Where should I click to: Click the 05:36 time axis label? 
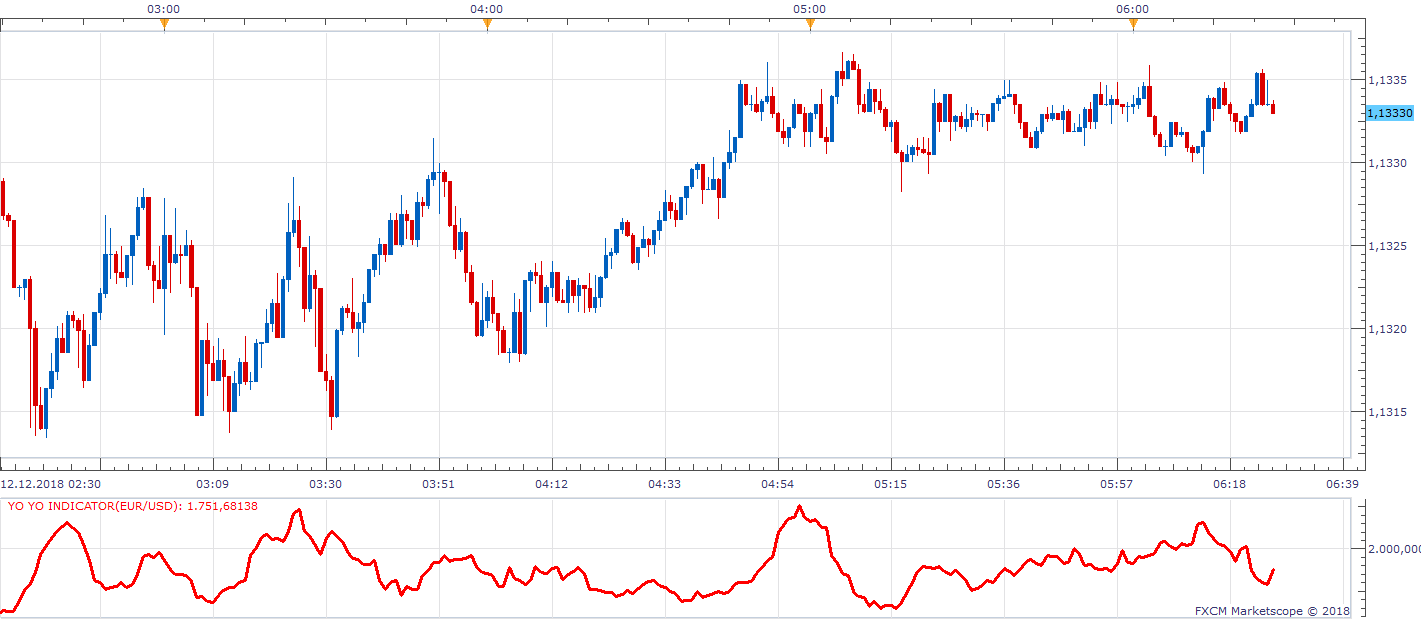[1003, 484]
